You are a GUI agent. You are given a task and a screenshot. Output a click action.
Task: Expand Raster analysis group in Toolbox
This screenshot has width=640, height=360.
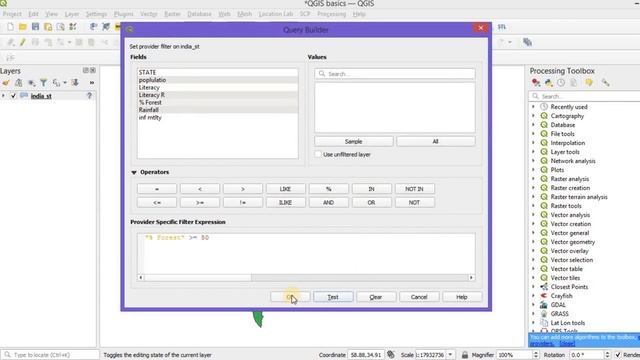pos(533,179)
